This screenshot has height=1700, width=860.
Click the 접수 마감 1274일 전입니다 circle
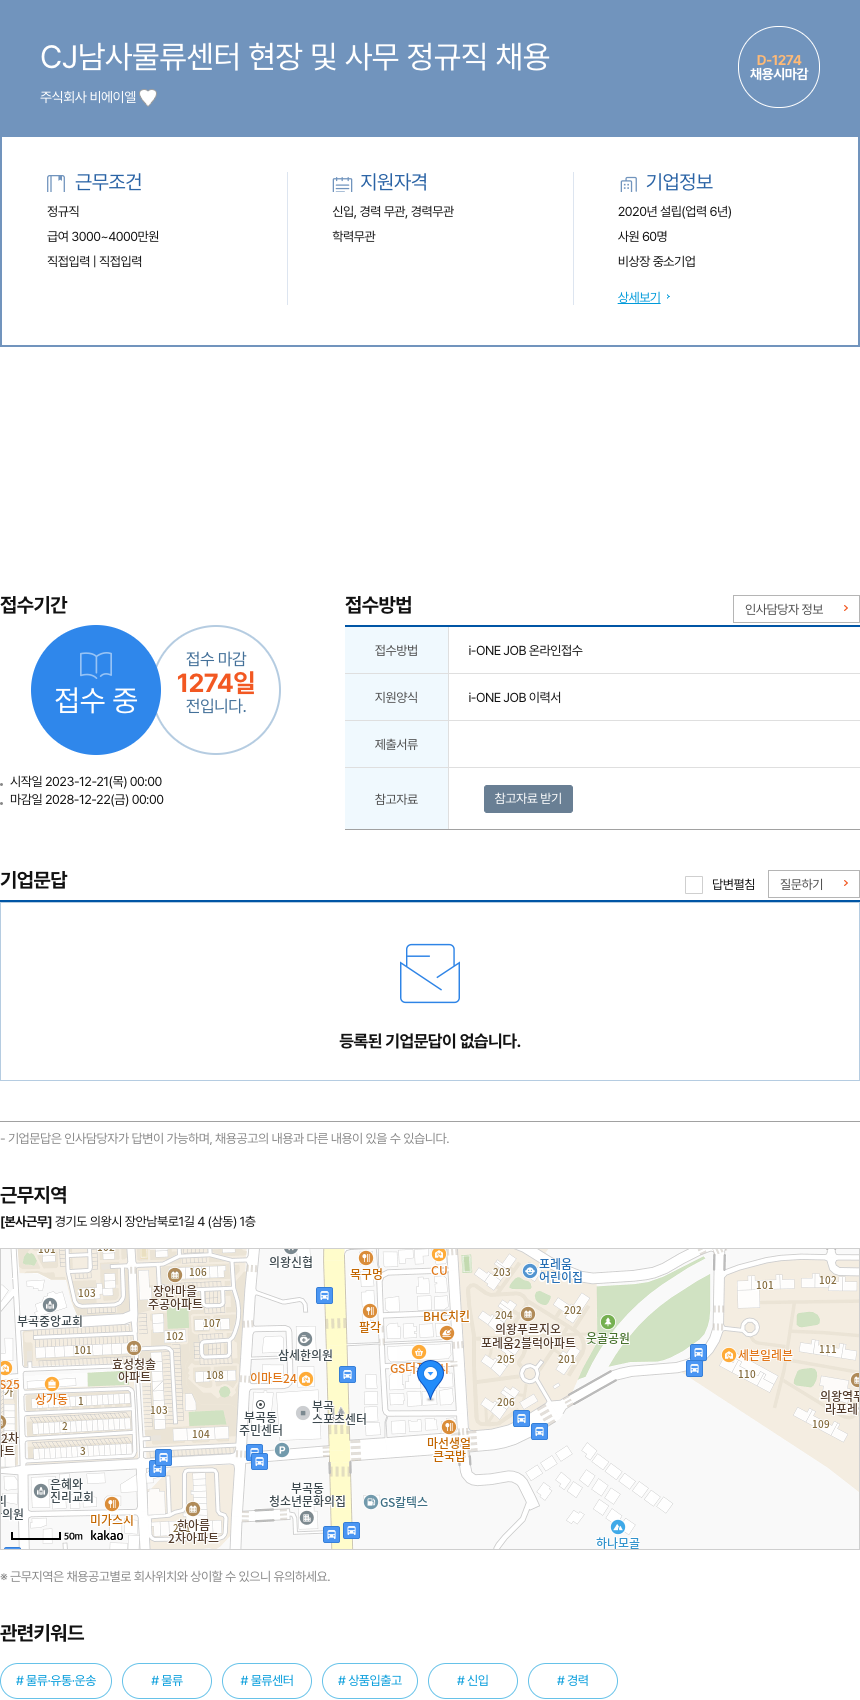216,690
